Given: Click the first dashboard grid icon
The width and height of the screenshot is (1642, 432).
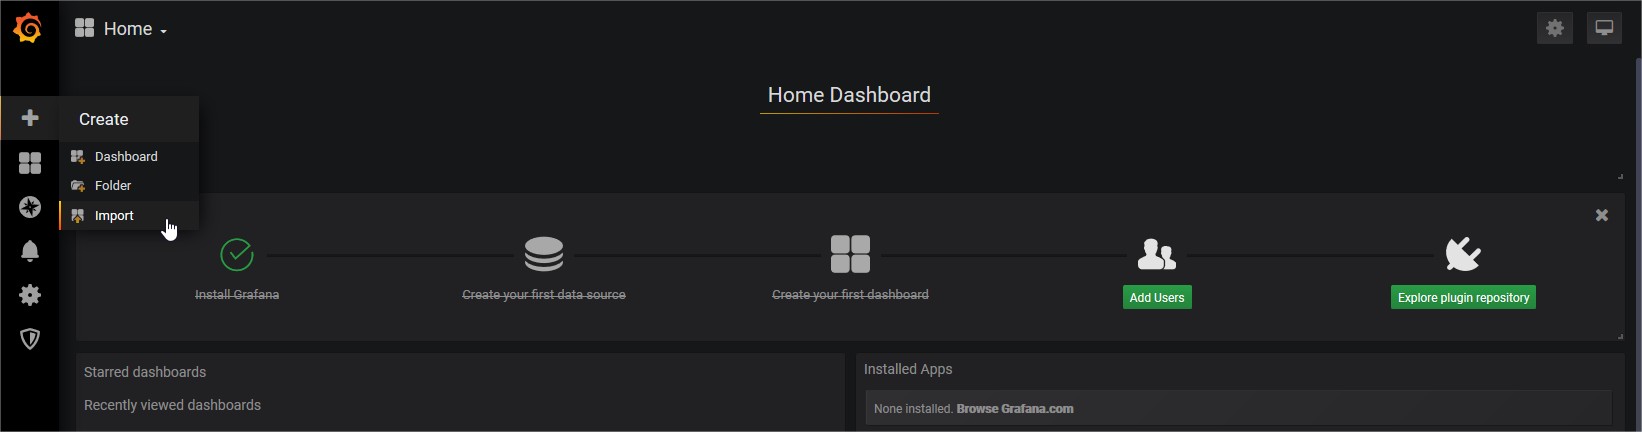Looking at the screenshot, I should tap(850, 254).
